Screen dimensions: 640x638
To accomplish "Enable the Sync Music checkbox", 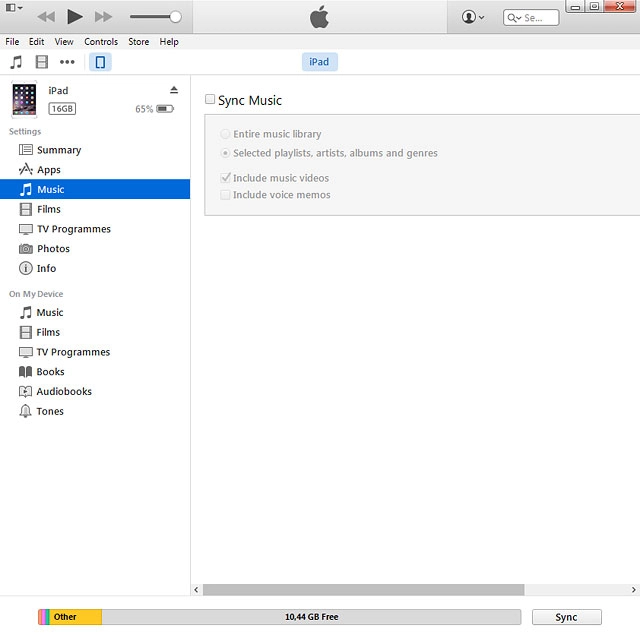I will pyautogui.click(x=210, y=99).
